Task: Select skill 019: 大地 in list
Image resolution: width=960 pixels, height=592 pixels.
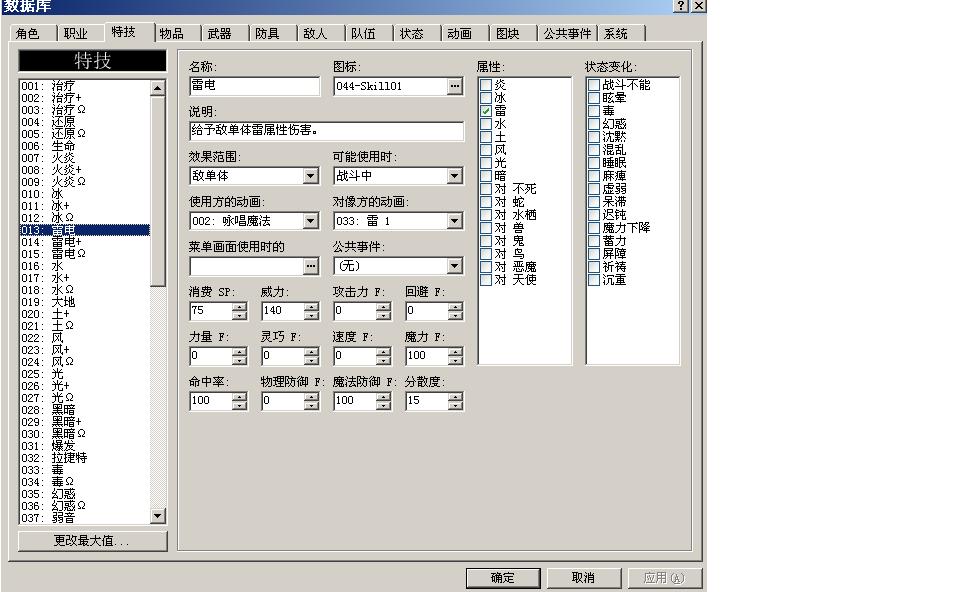Action: (85, 302)
